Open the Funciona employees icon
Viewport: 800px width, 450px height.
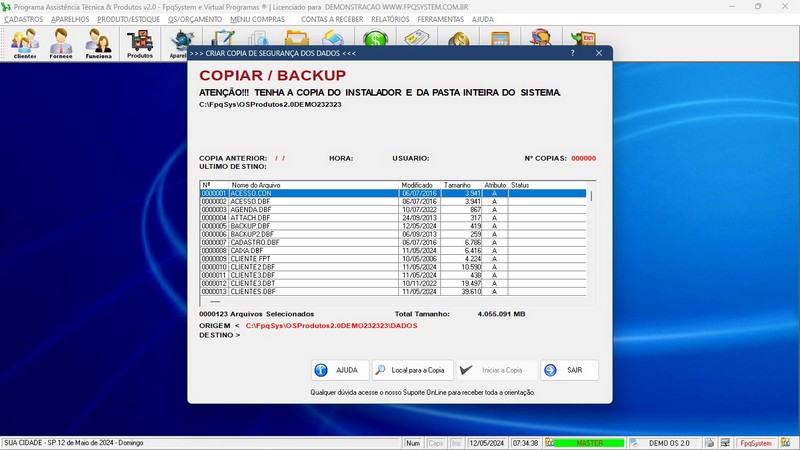tap(98, 43)
